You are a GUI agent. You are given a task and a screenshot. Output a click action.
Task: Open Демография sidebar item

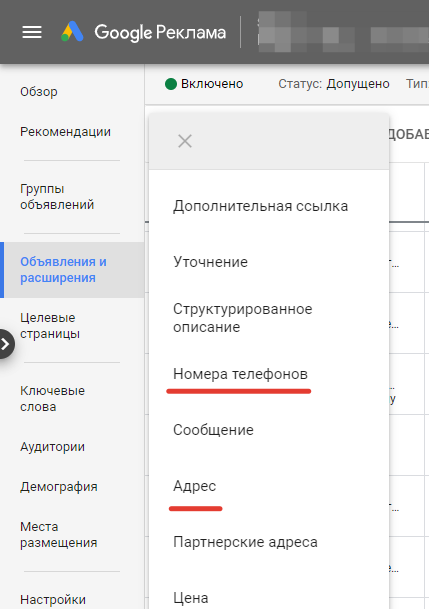coord(59,487)
